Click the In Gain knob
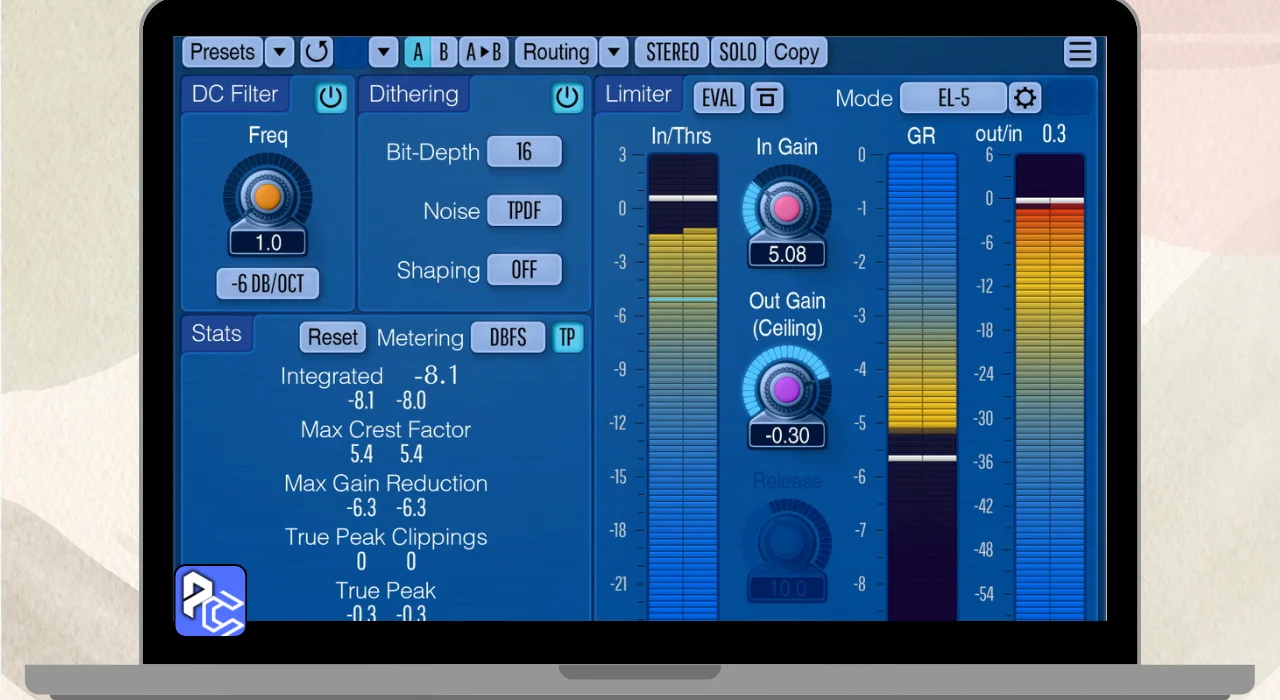The width and height of the screenshot is (1280, 700). pyautogui.click(x=787, y=208)
